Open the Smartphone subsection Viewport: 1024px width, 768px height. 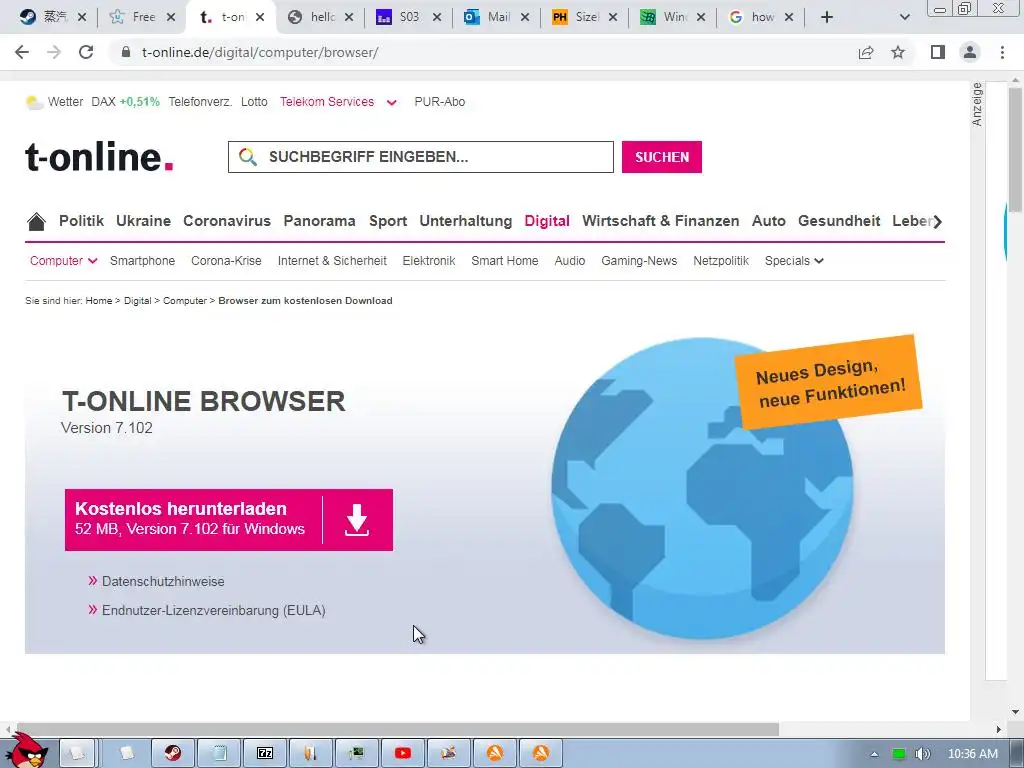click(142, 261)
